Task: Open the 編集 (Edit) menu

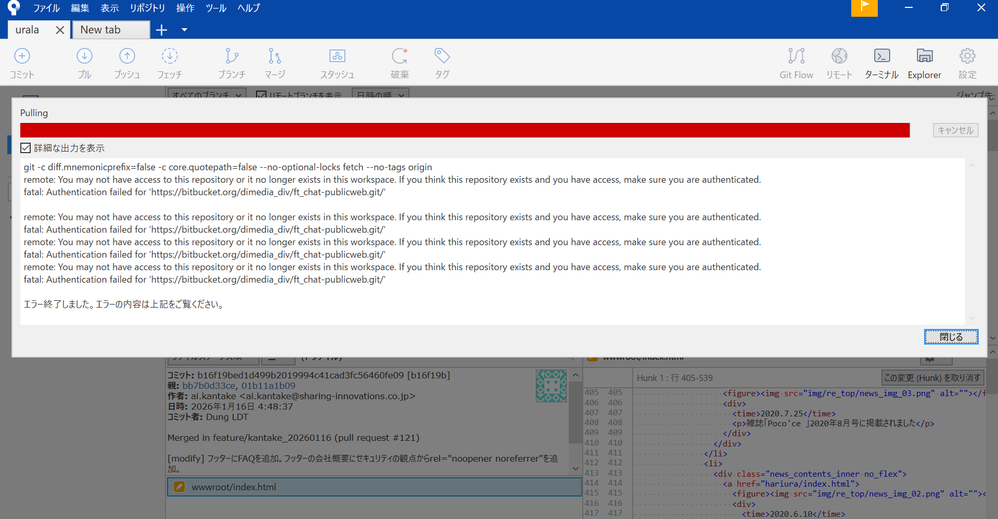Action: pyautogui.click(x=80, y=8)
